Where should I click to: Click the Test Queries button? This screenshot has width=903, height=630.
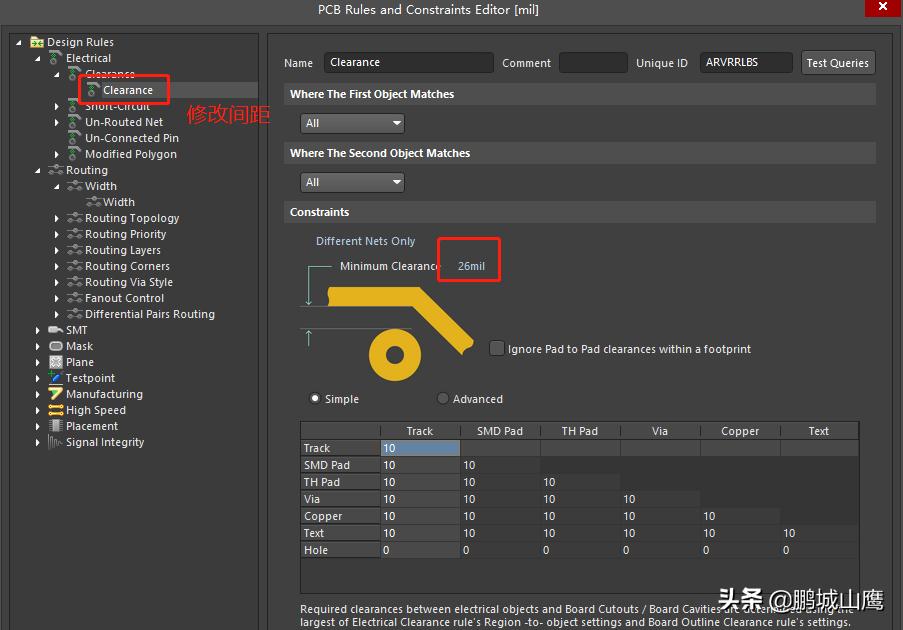837,62
